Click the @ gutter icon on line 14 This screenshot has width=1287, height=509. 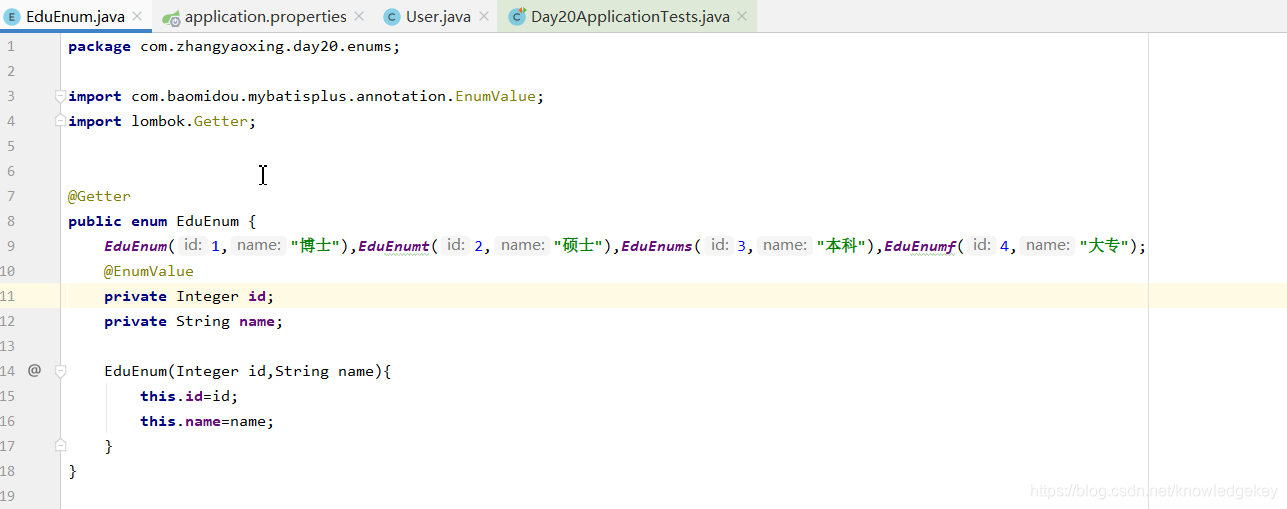tap(34, 370)
